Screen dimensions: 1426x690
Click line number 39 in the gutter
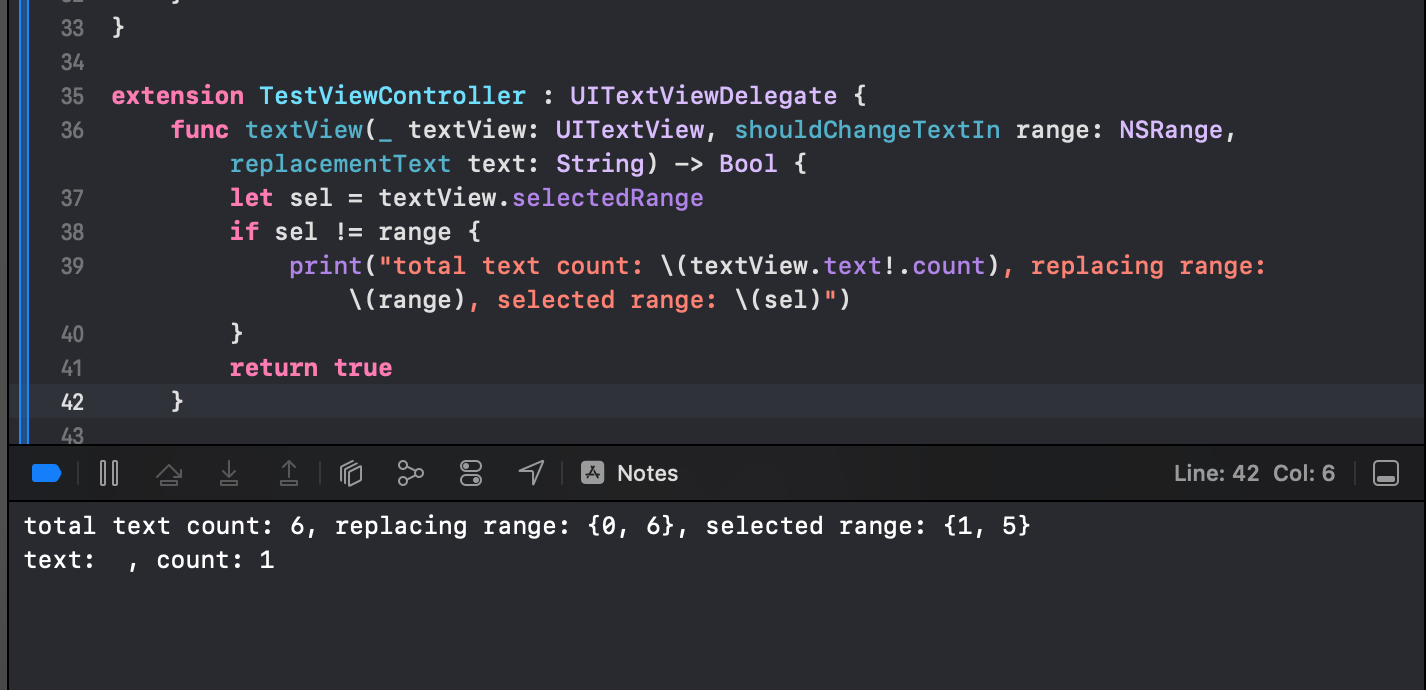(x=72, y=266)
